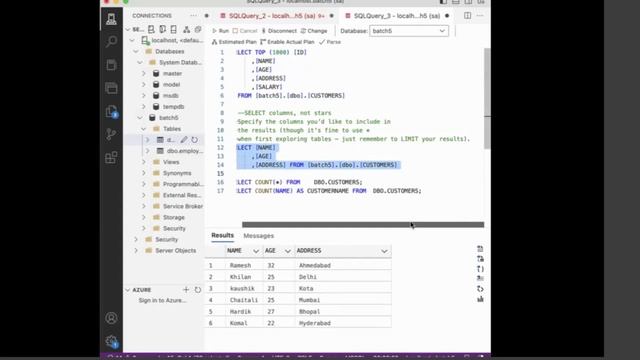Click the editor horizontal scrollbar
Viewport: 640px width, 360px height.
pos(363,224)
